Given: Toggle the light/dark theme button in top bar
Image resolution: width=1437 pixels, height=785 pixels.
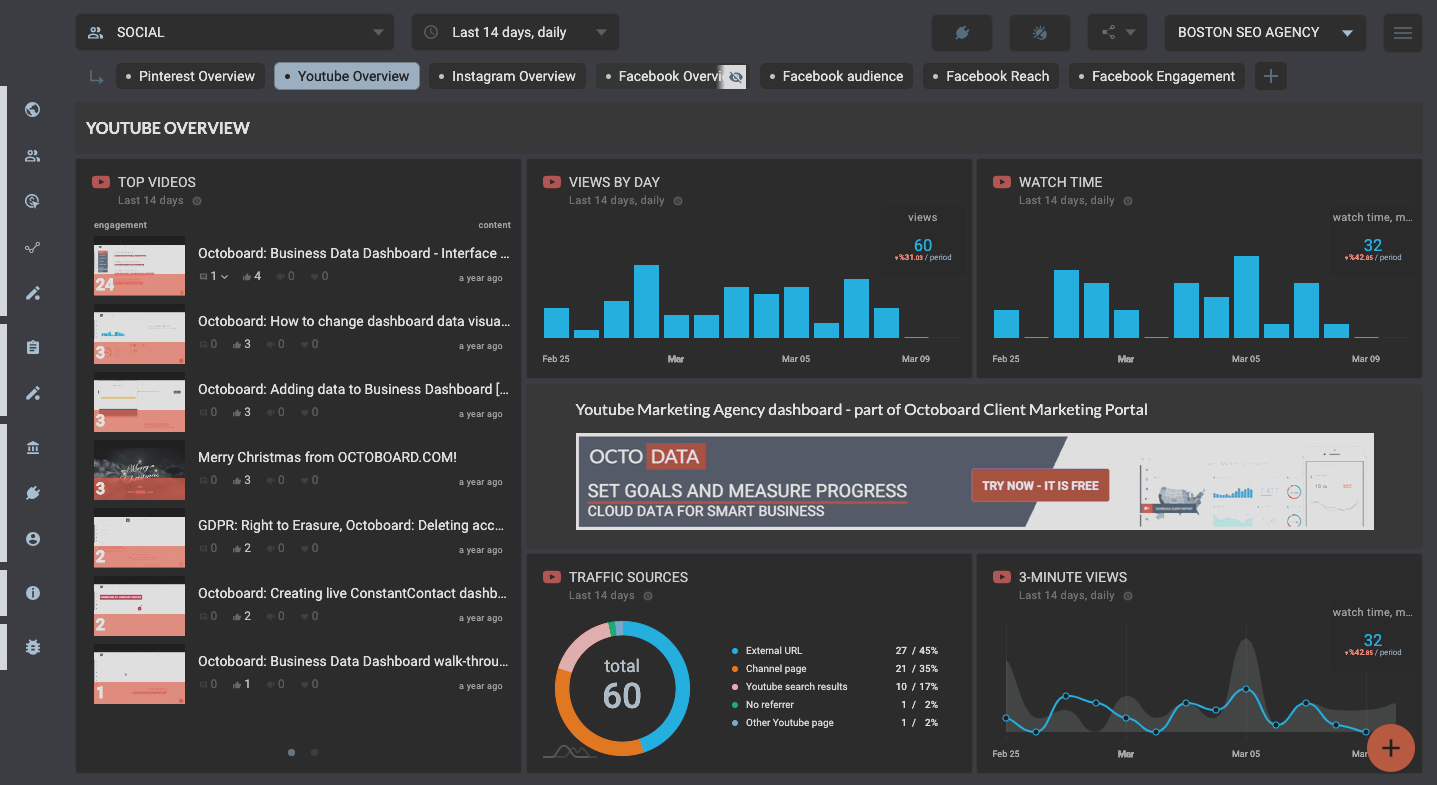Looking at the screenshot, I should click(x=1039, y=32).
